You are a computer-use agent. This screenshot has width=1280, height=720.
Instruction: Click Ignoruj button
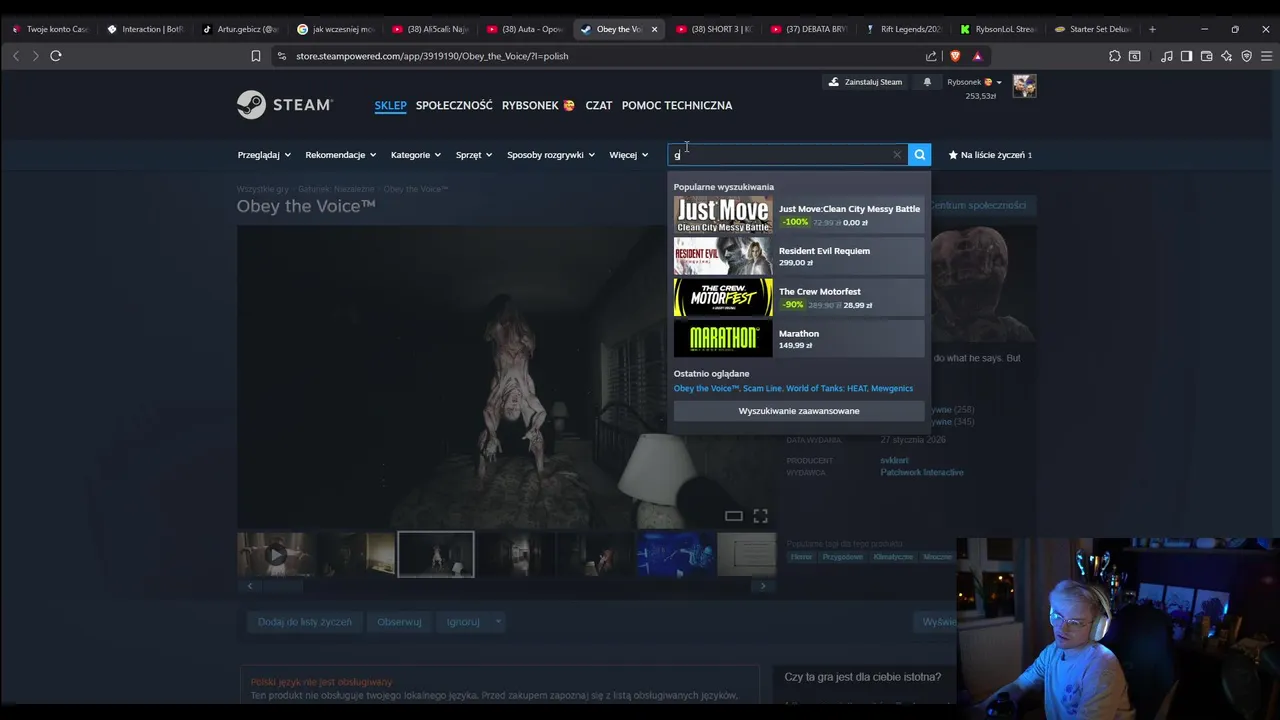(463, 622)
